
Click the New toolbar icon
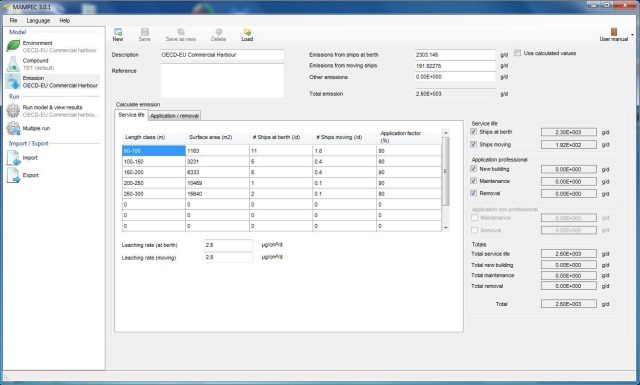(118, 32)
